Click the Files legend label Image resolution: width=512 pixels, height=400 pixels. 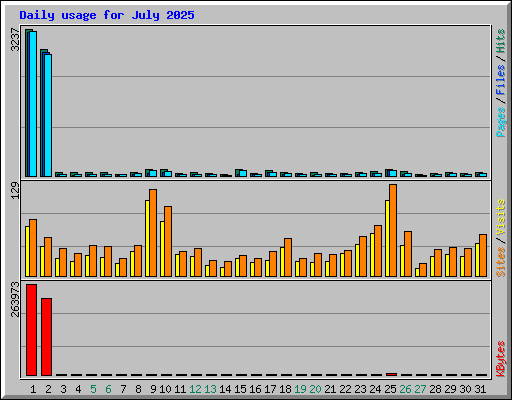click(501, 80)
